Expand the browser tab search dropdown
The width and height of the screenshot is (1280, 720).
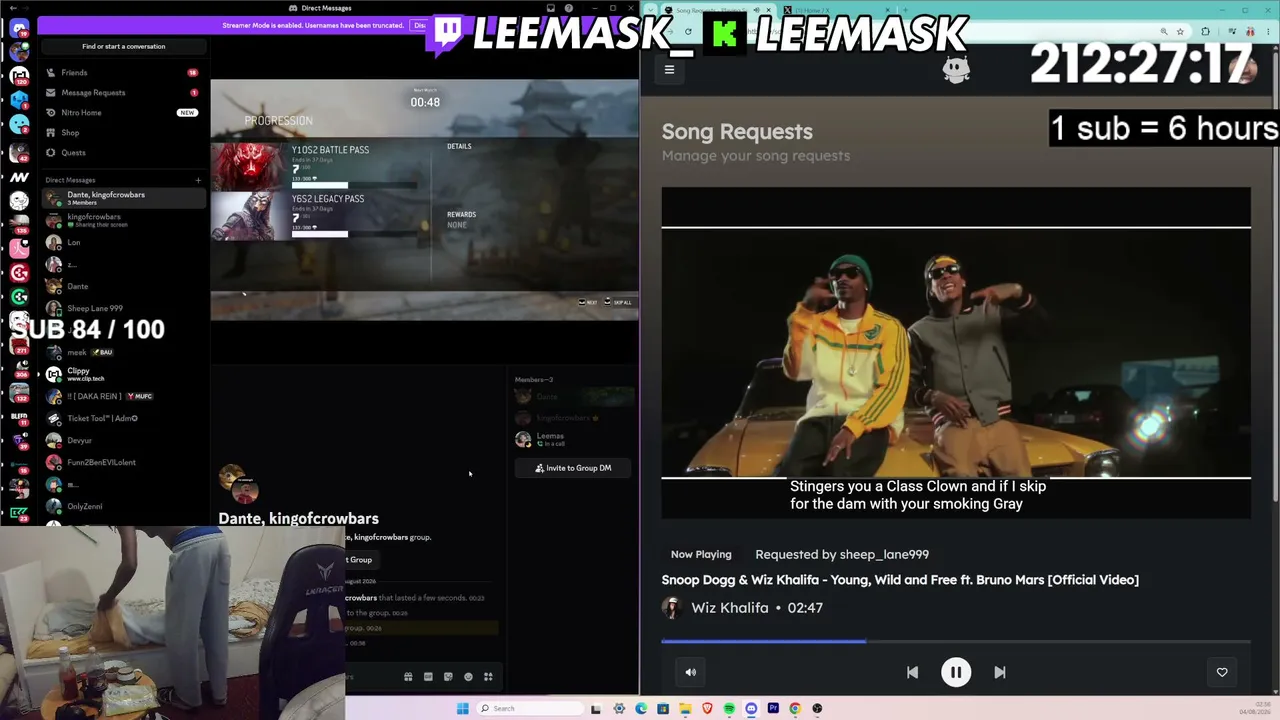point(653,10)
